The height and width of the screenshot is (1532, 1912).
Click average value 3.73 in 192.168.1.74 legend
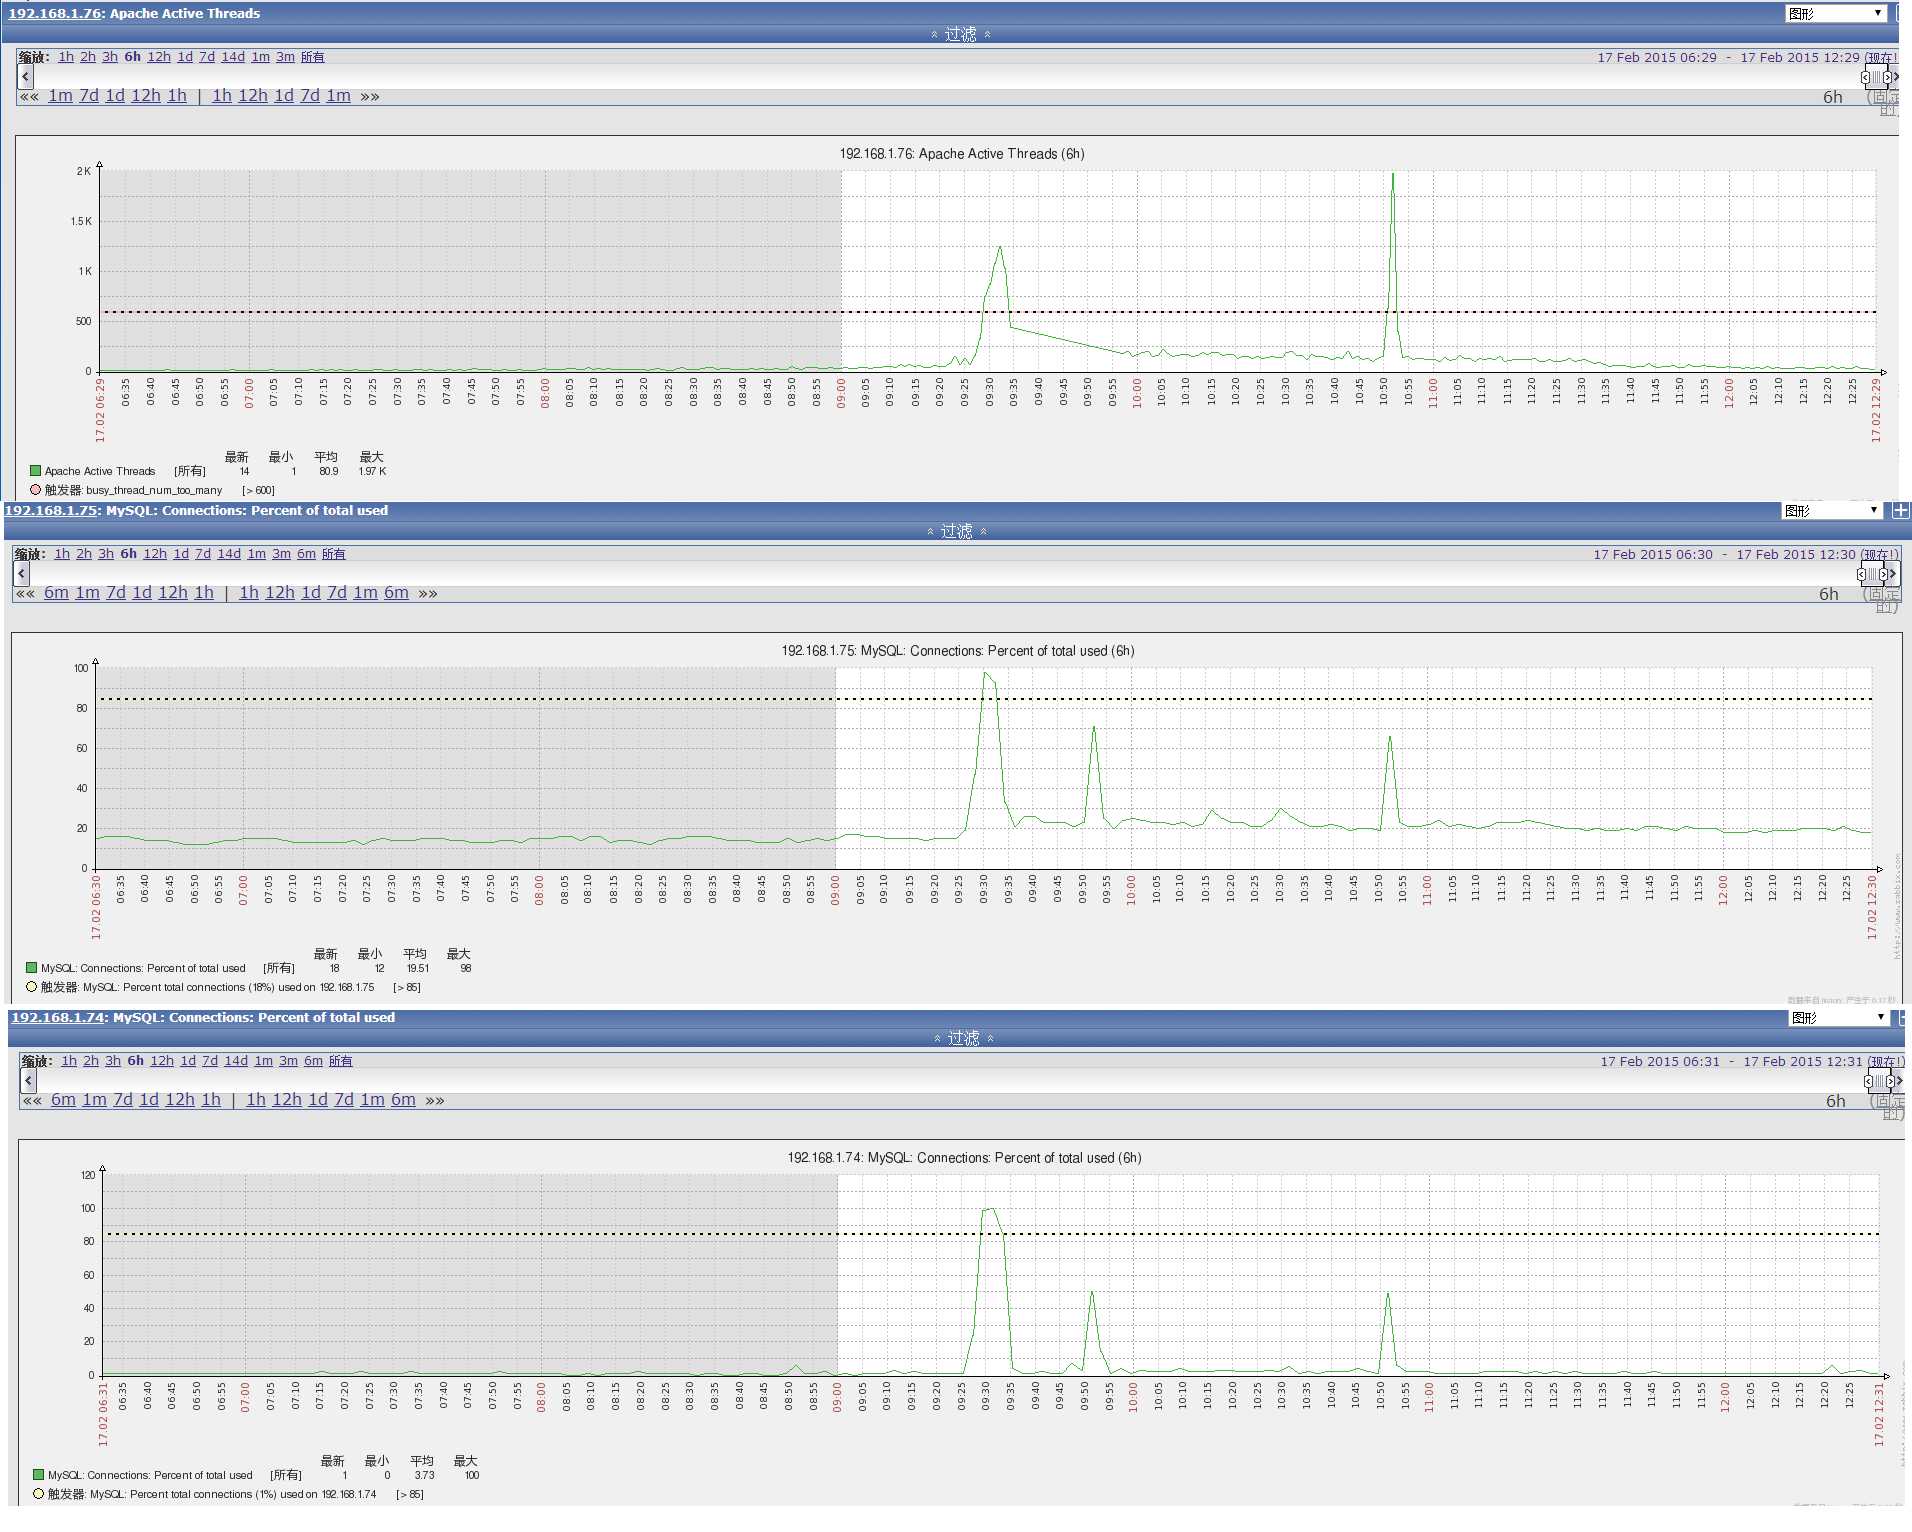(x=424, y=1475)
